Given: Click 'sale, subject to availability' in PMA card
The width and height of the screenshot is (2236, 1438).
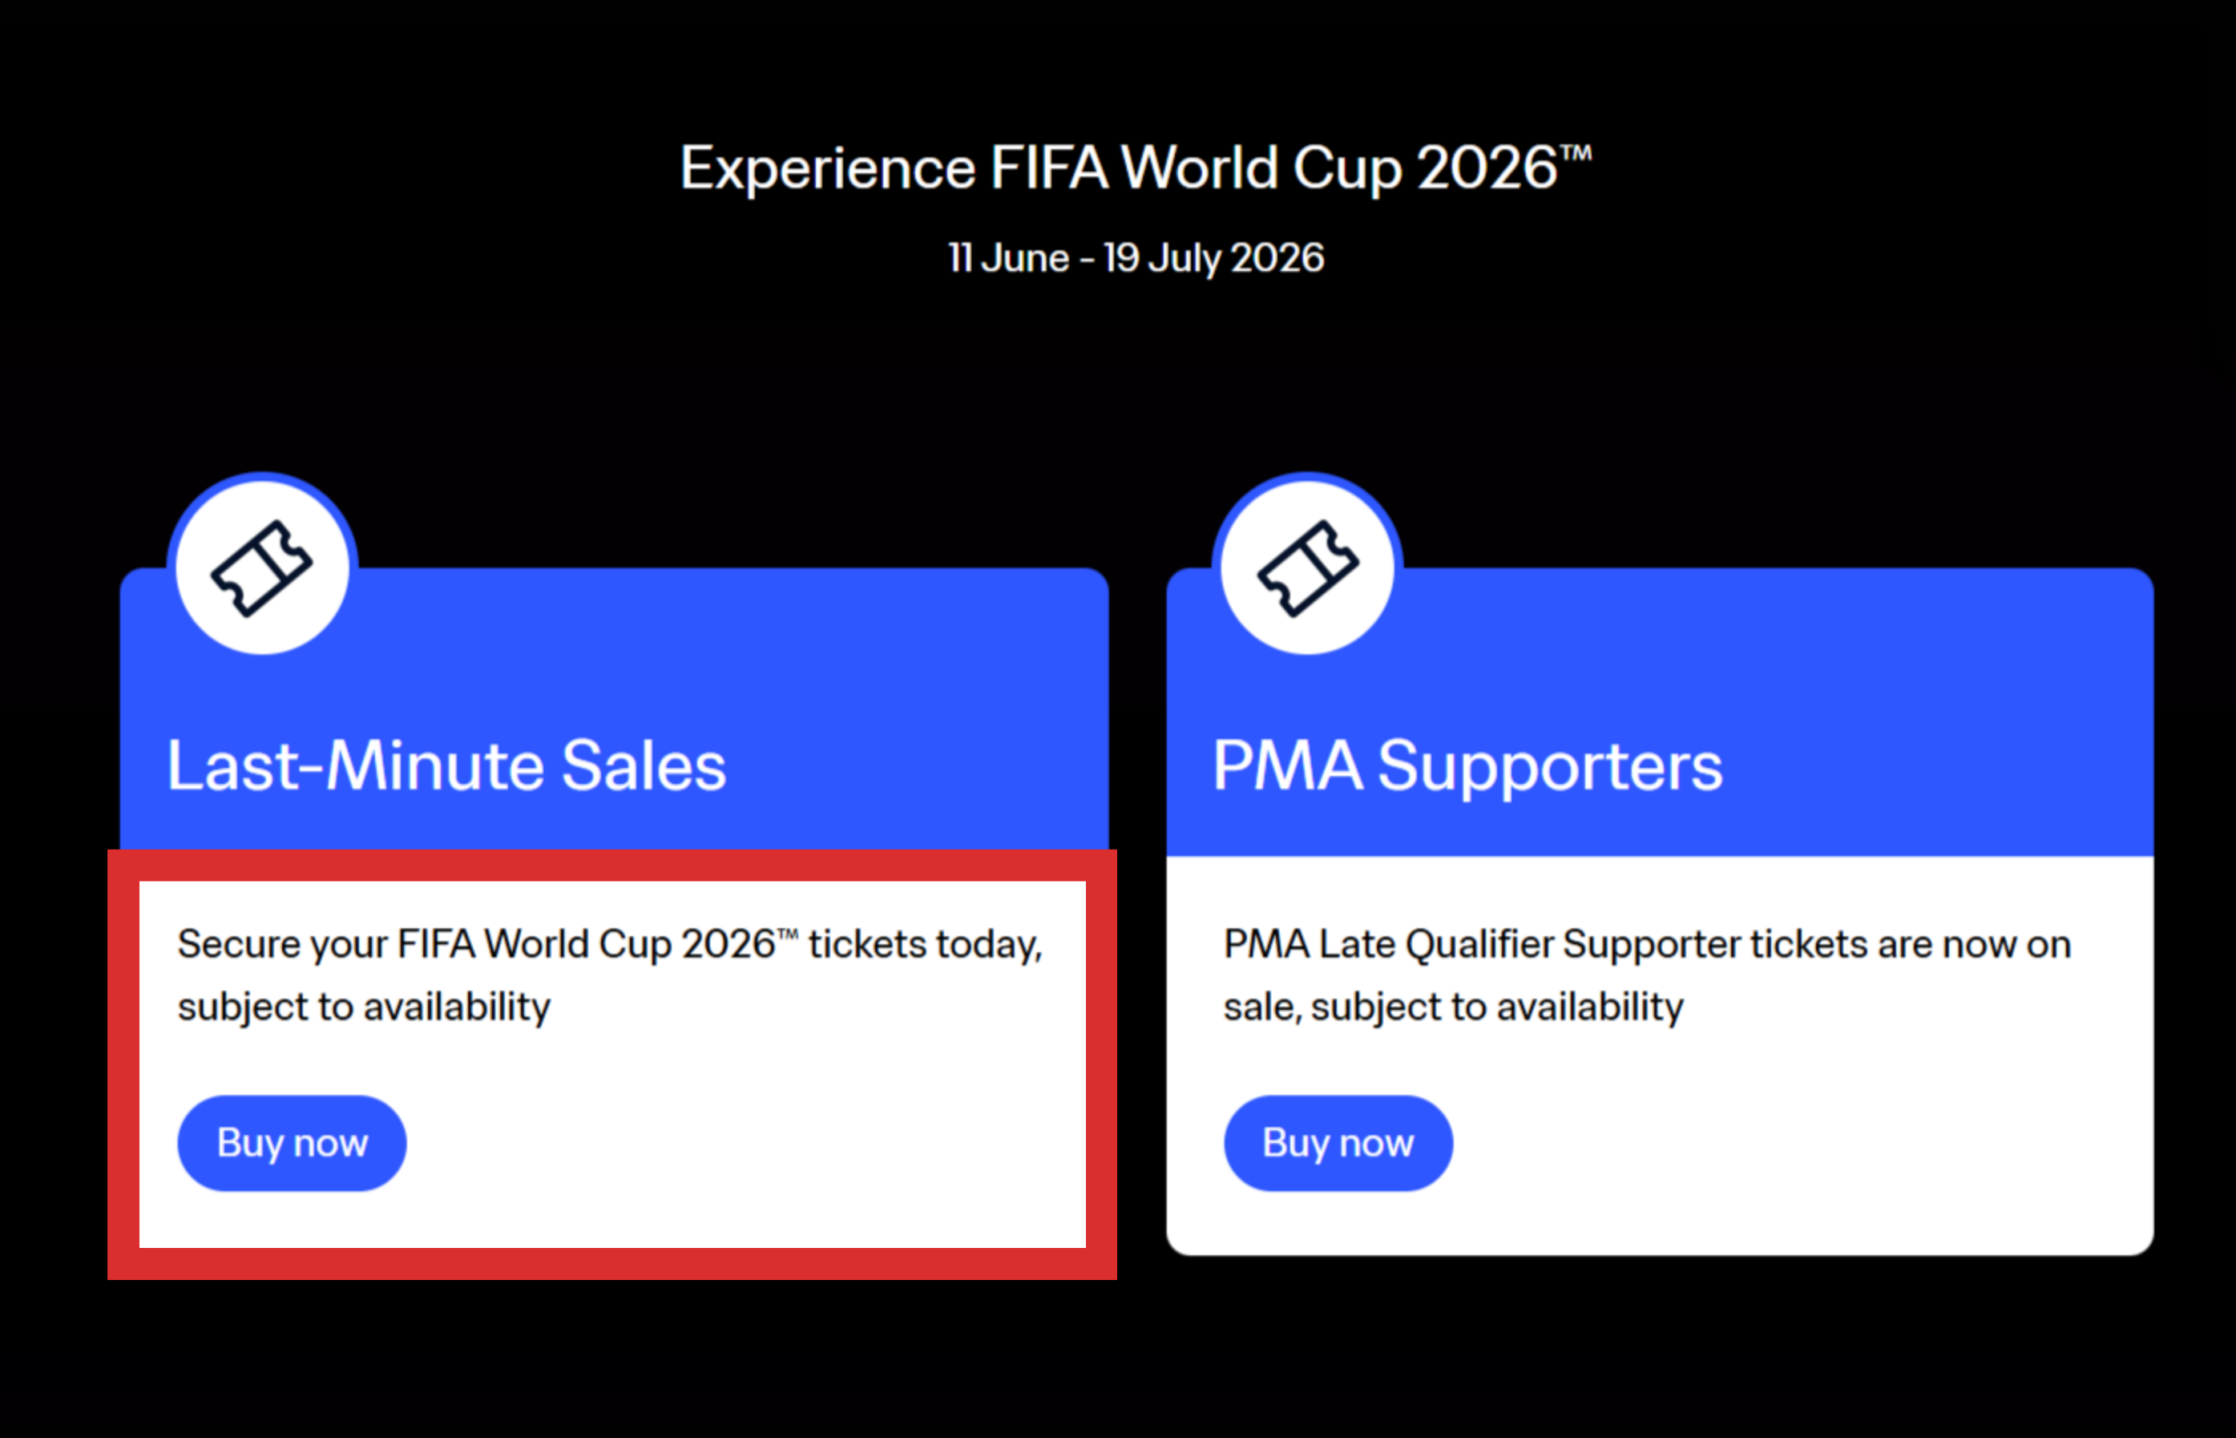Looking at the screenshot, I should pos(1453,1007).
